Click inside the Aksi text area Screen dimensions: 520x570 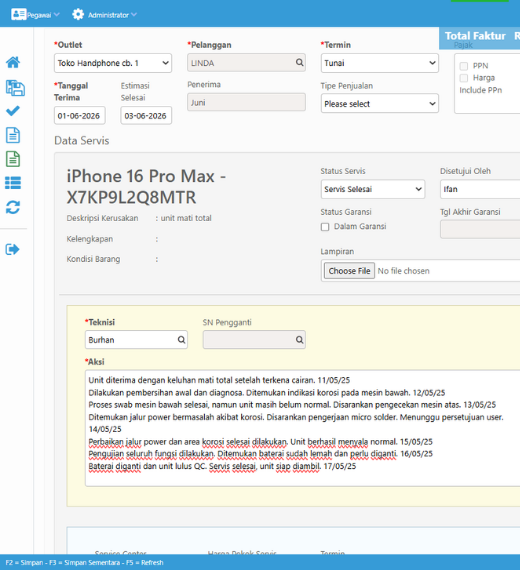(x=303, y=428)
